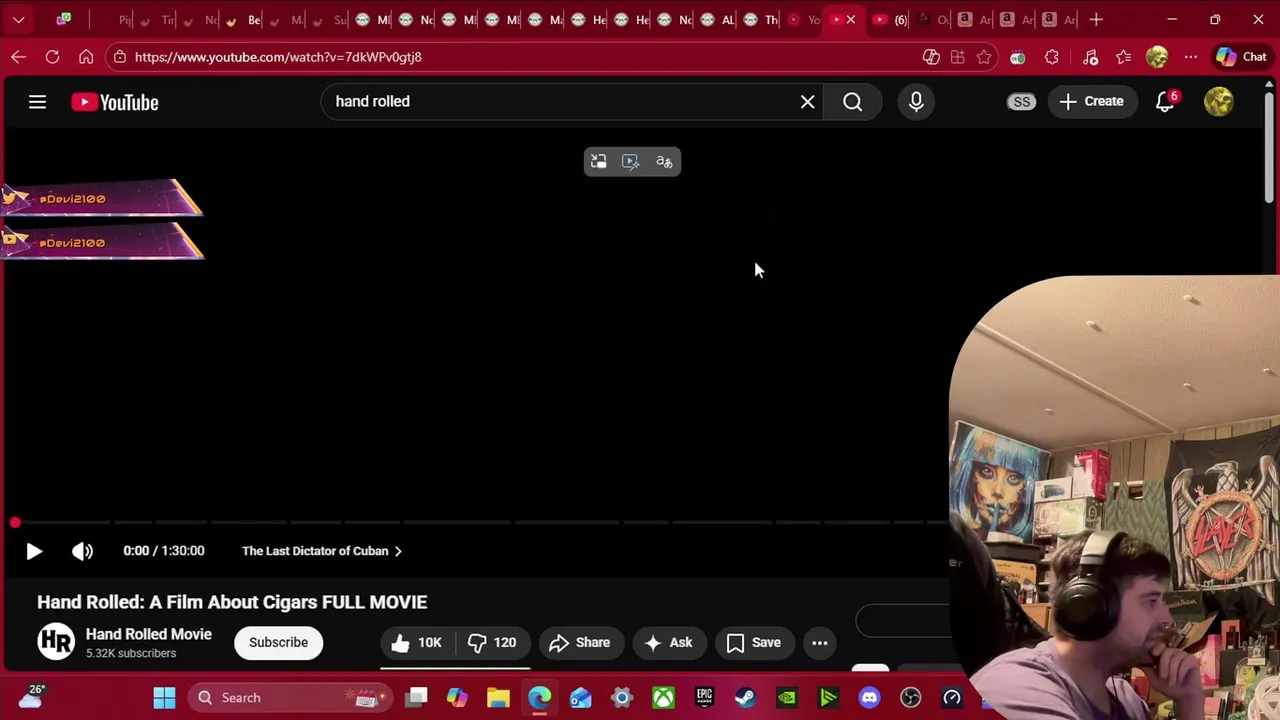Open the Hand Rolled Movie channel name

149,634
